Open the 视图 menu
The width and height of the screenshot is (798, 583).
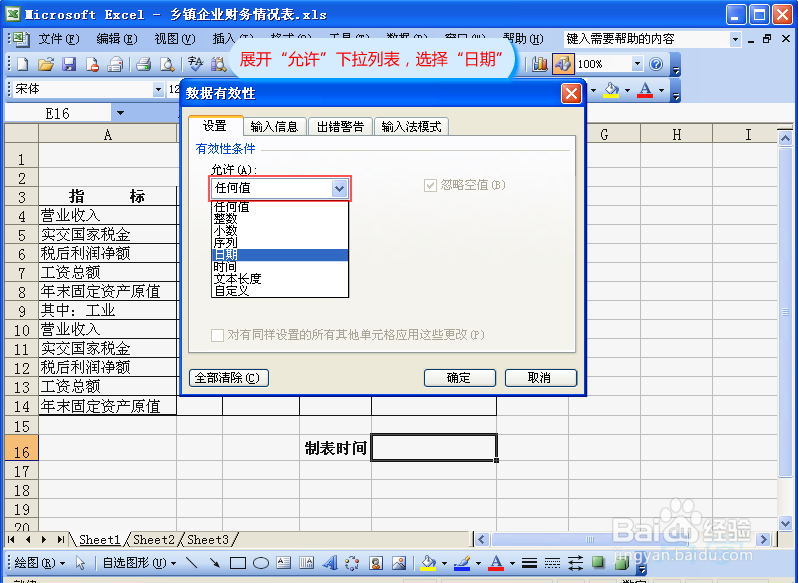pyautogui.click(x=175, y=39)
